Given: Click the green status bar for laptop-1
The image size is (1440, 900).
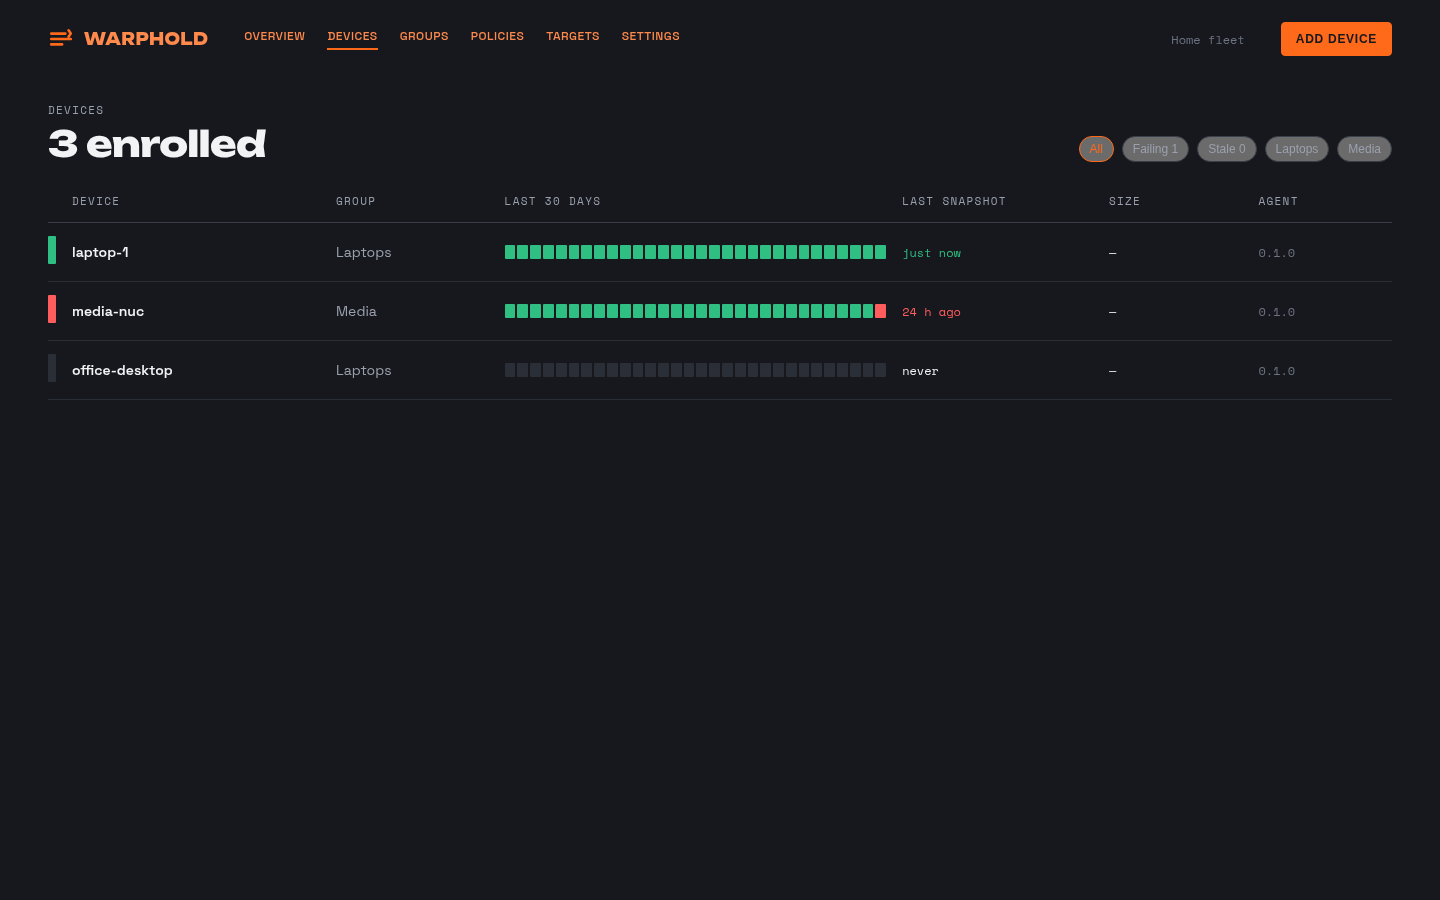Looking at the screenshot, I should click(x=52, y=250).
